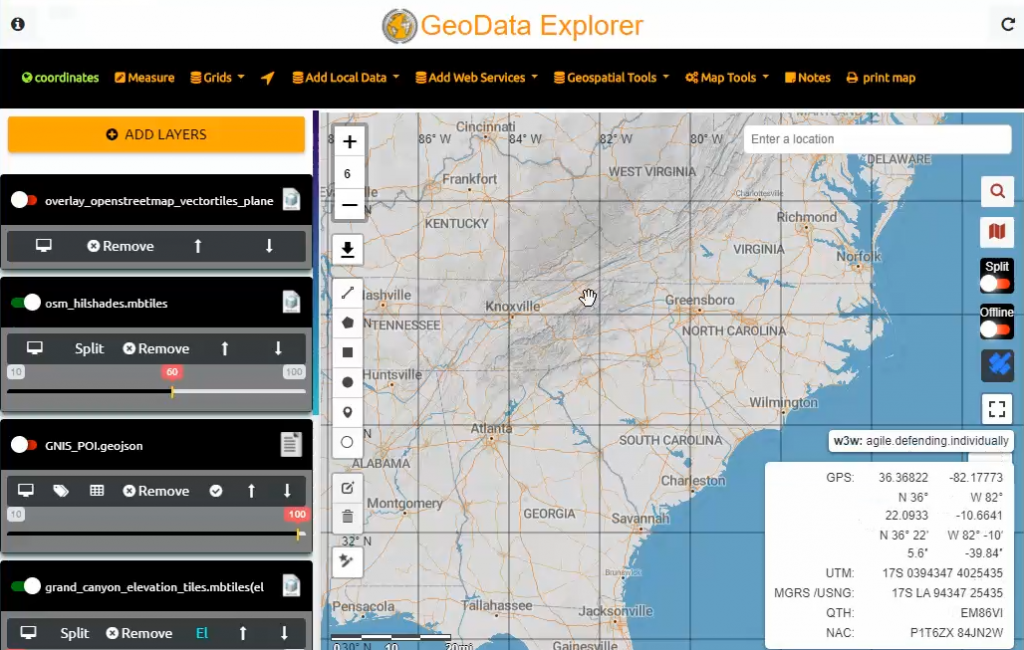
Task: Remove the GNIS_POI.geojson layer
Action: [x=156, y=491]
